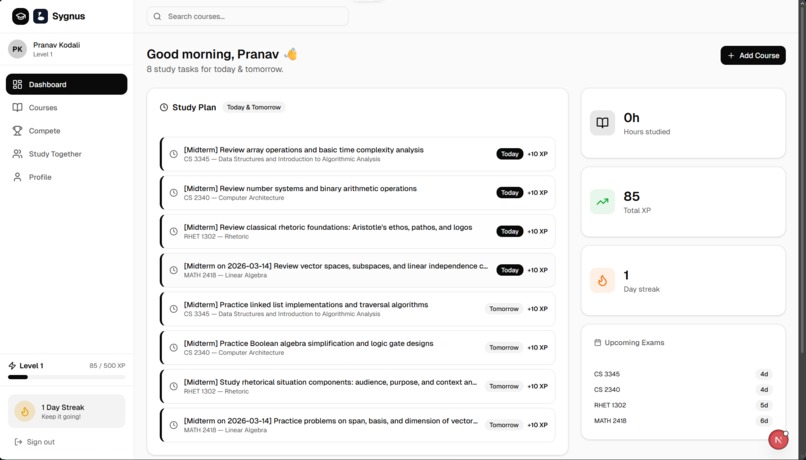Image resolution: width=806 pixels, height=460 pixels.
Task: Click the RHET 1302 upcoming exam row
Action: coord(683,405)
